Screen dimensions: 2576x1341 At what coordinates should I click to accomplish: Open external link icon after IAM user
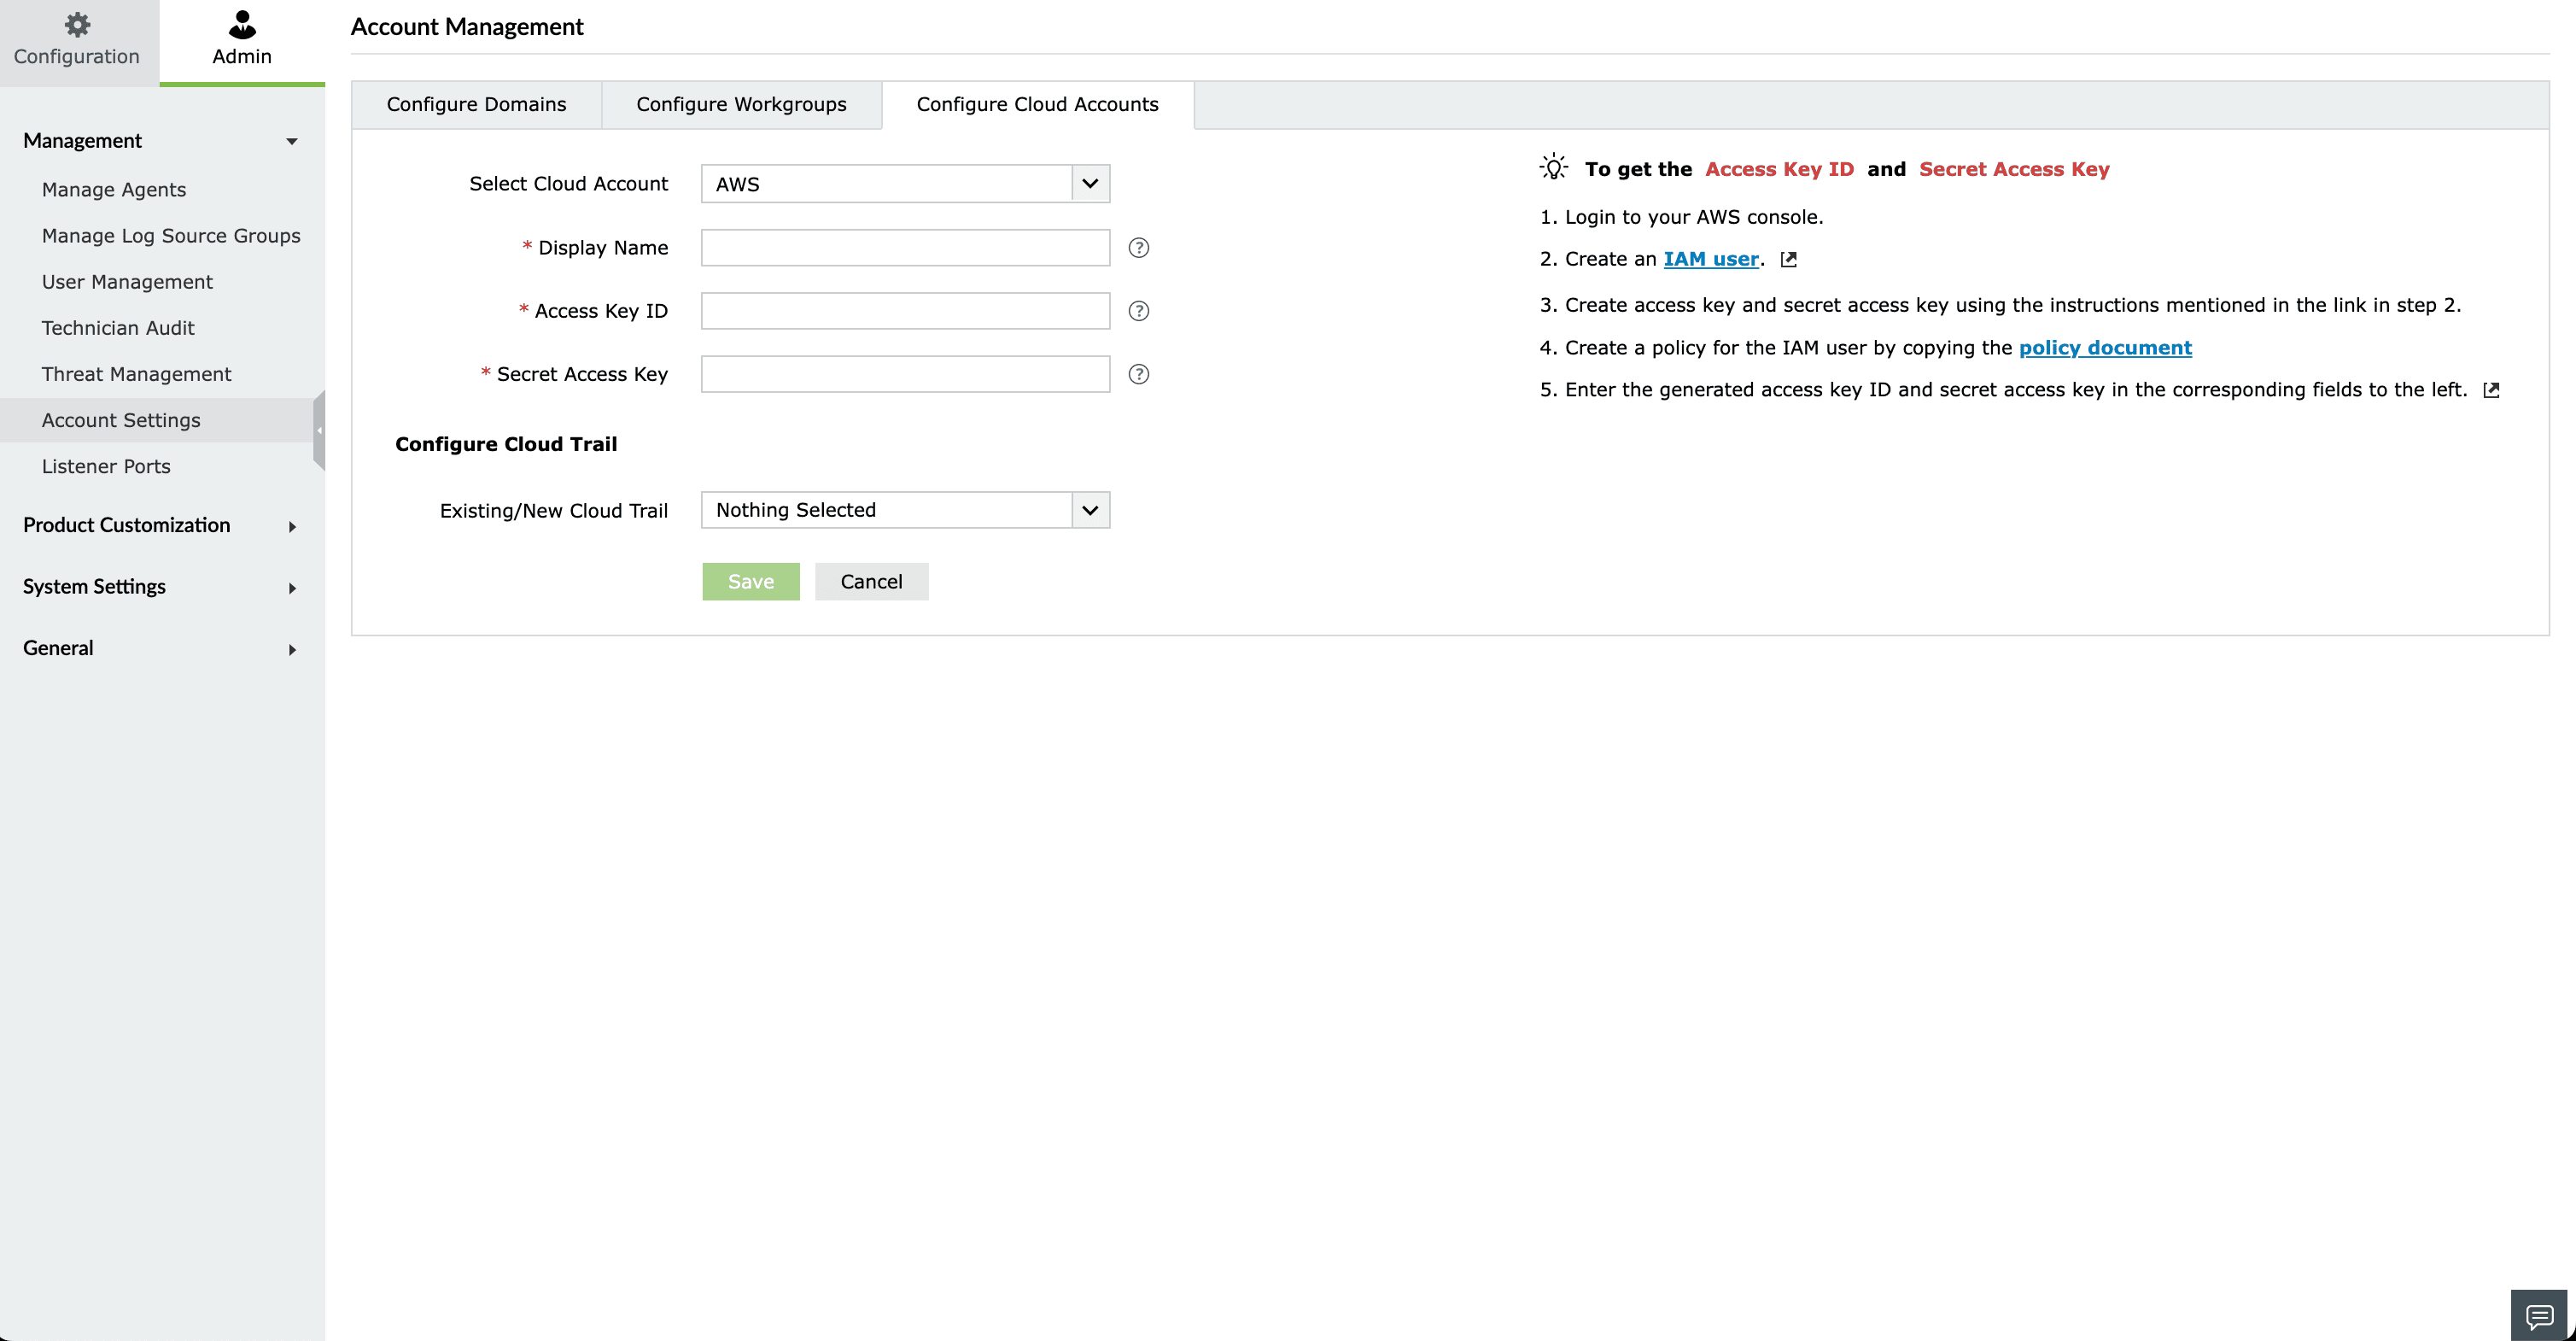(1789, 260)
